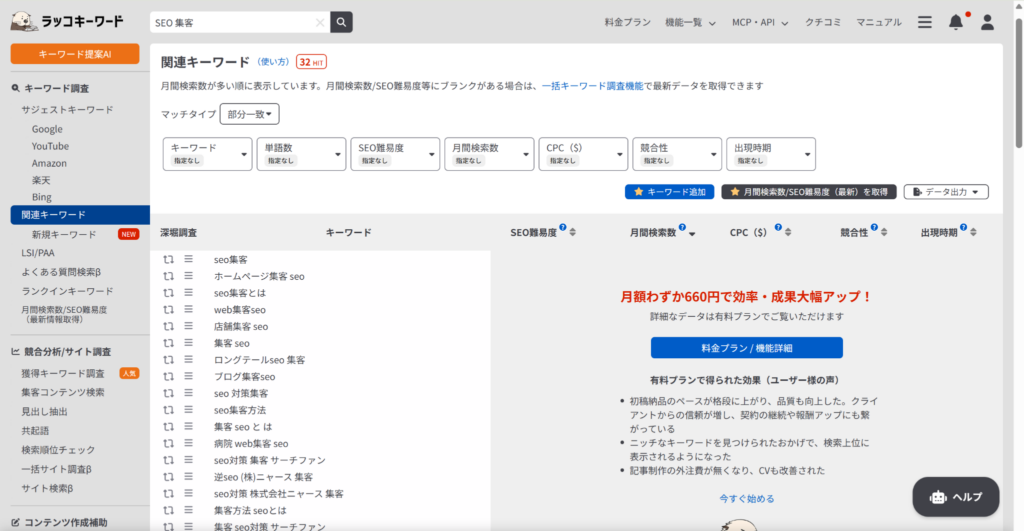
Task: Click the search magnifier button
Action: point(341,22)
